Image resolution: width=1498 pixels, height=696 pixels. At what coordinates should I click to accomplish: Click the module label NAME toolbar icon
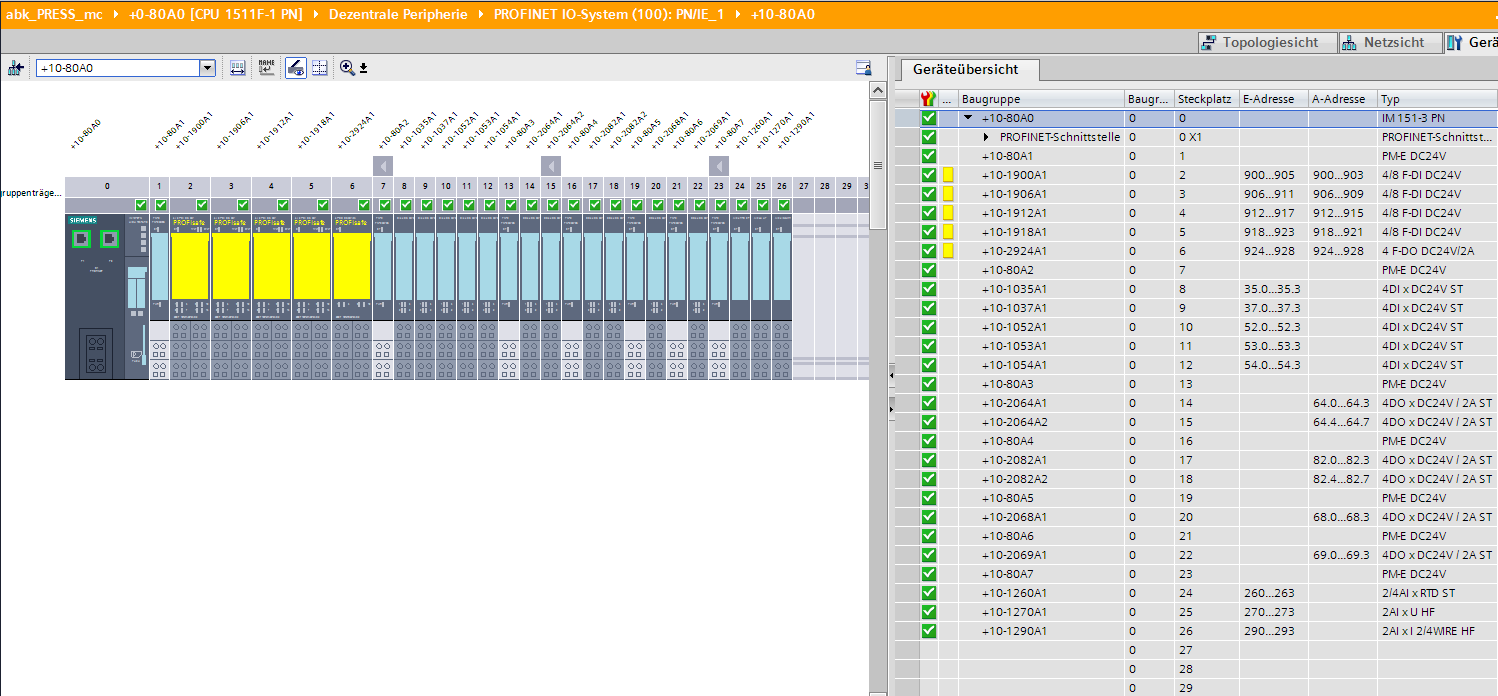[266, 68]
